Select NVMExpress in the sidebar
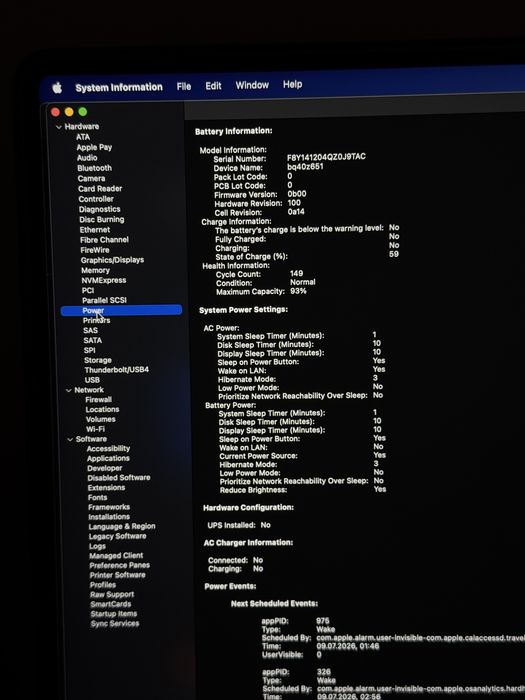Screen dimensions: 525x700 [104, 280]
